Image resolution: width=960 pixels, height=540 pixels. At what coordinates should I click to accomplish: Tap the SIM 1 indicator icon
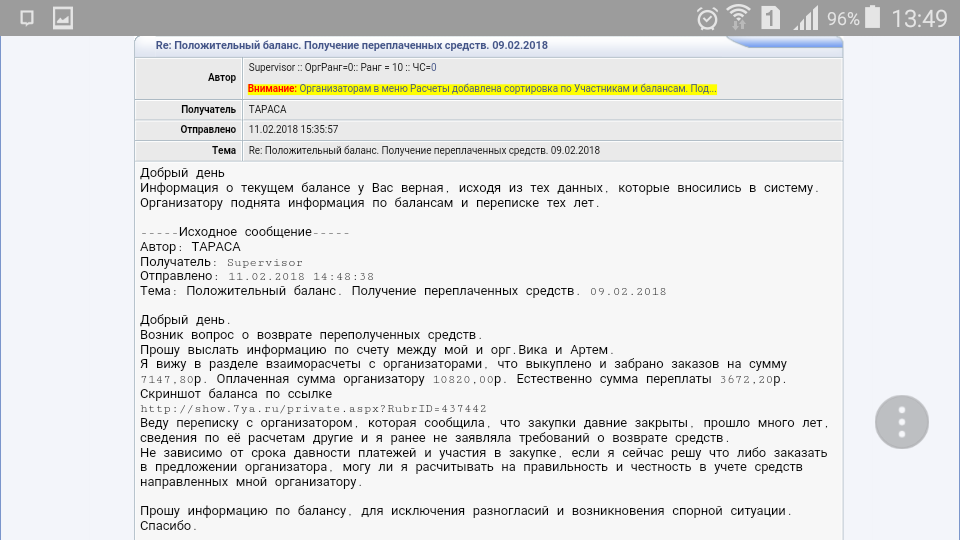(x=771, y=18)
